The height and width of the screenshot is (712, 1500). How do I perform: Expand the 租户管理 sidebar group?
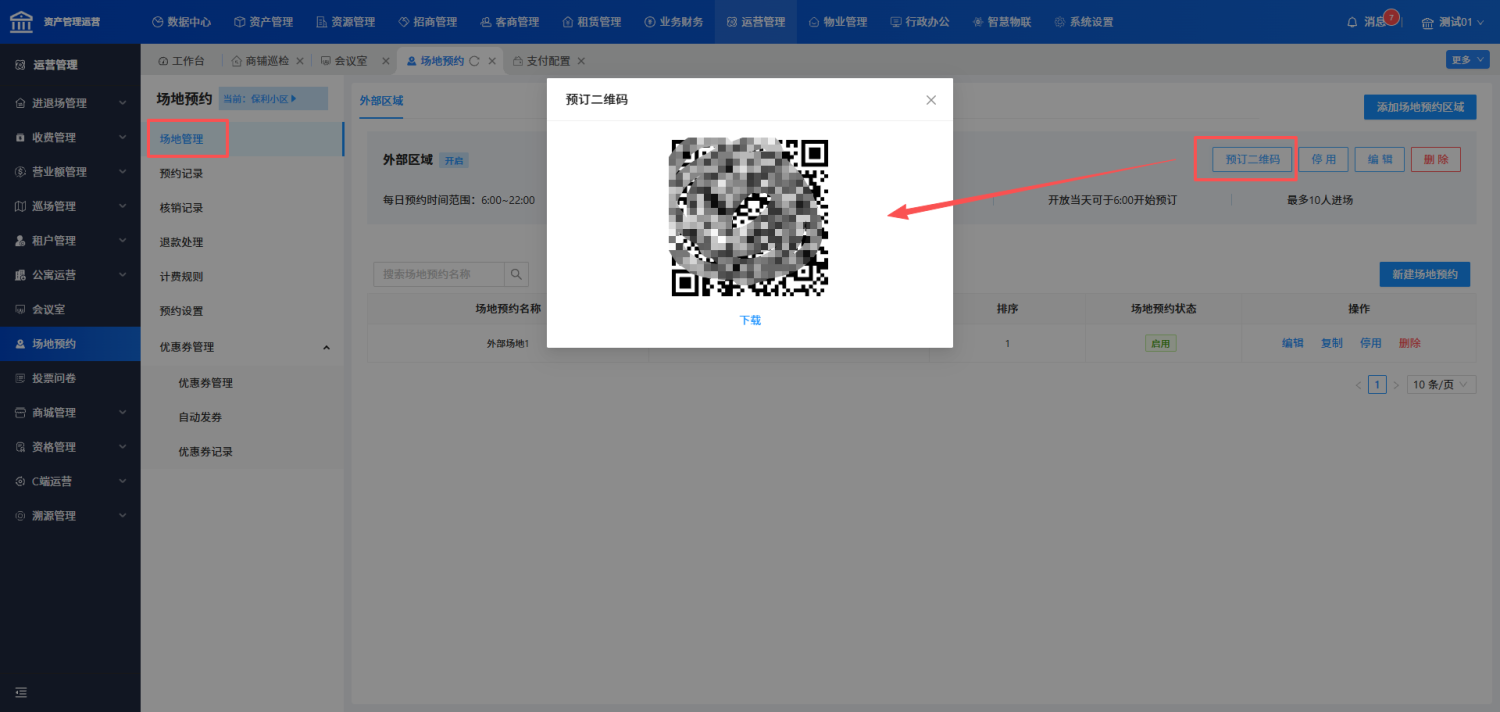click(70, 241)
